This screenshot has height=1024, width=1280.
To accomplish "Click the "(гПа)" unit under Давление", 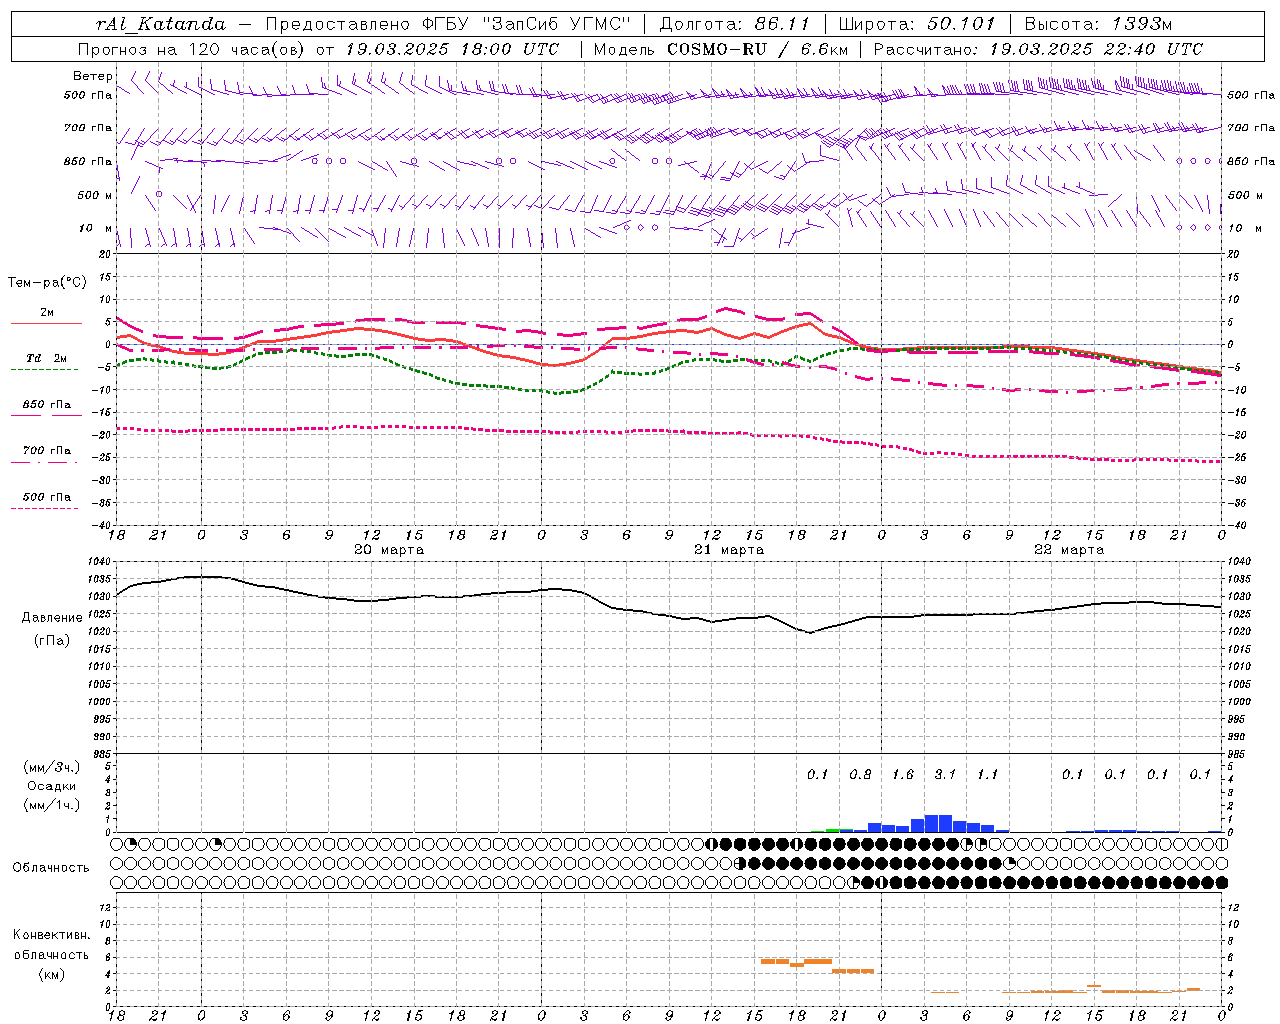I will (52, 641).
